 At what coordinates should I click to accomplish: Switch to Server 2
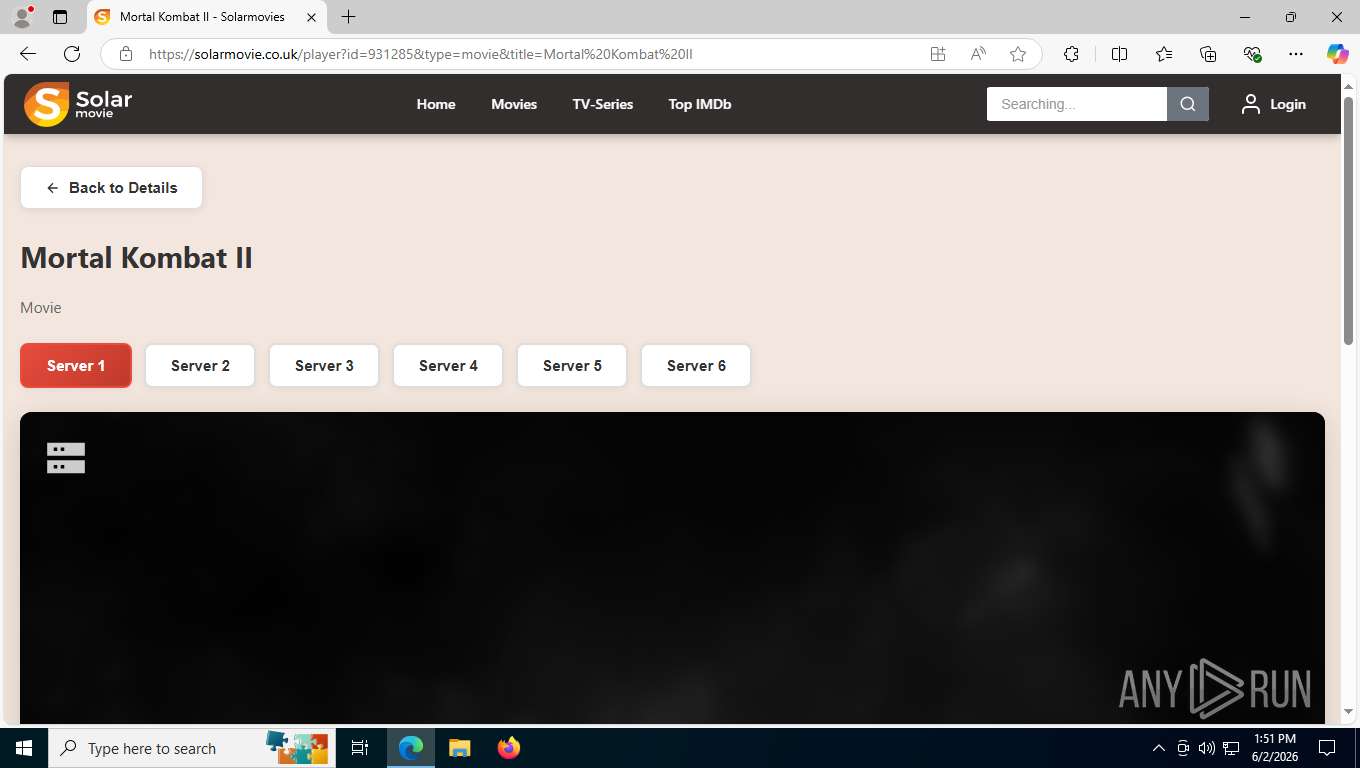pyautogui.click(x=200, y=366)
